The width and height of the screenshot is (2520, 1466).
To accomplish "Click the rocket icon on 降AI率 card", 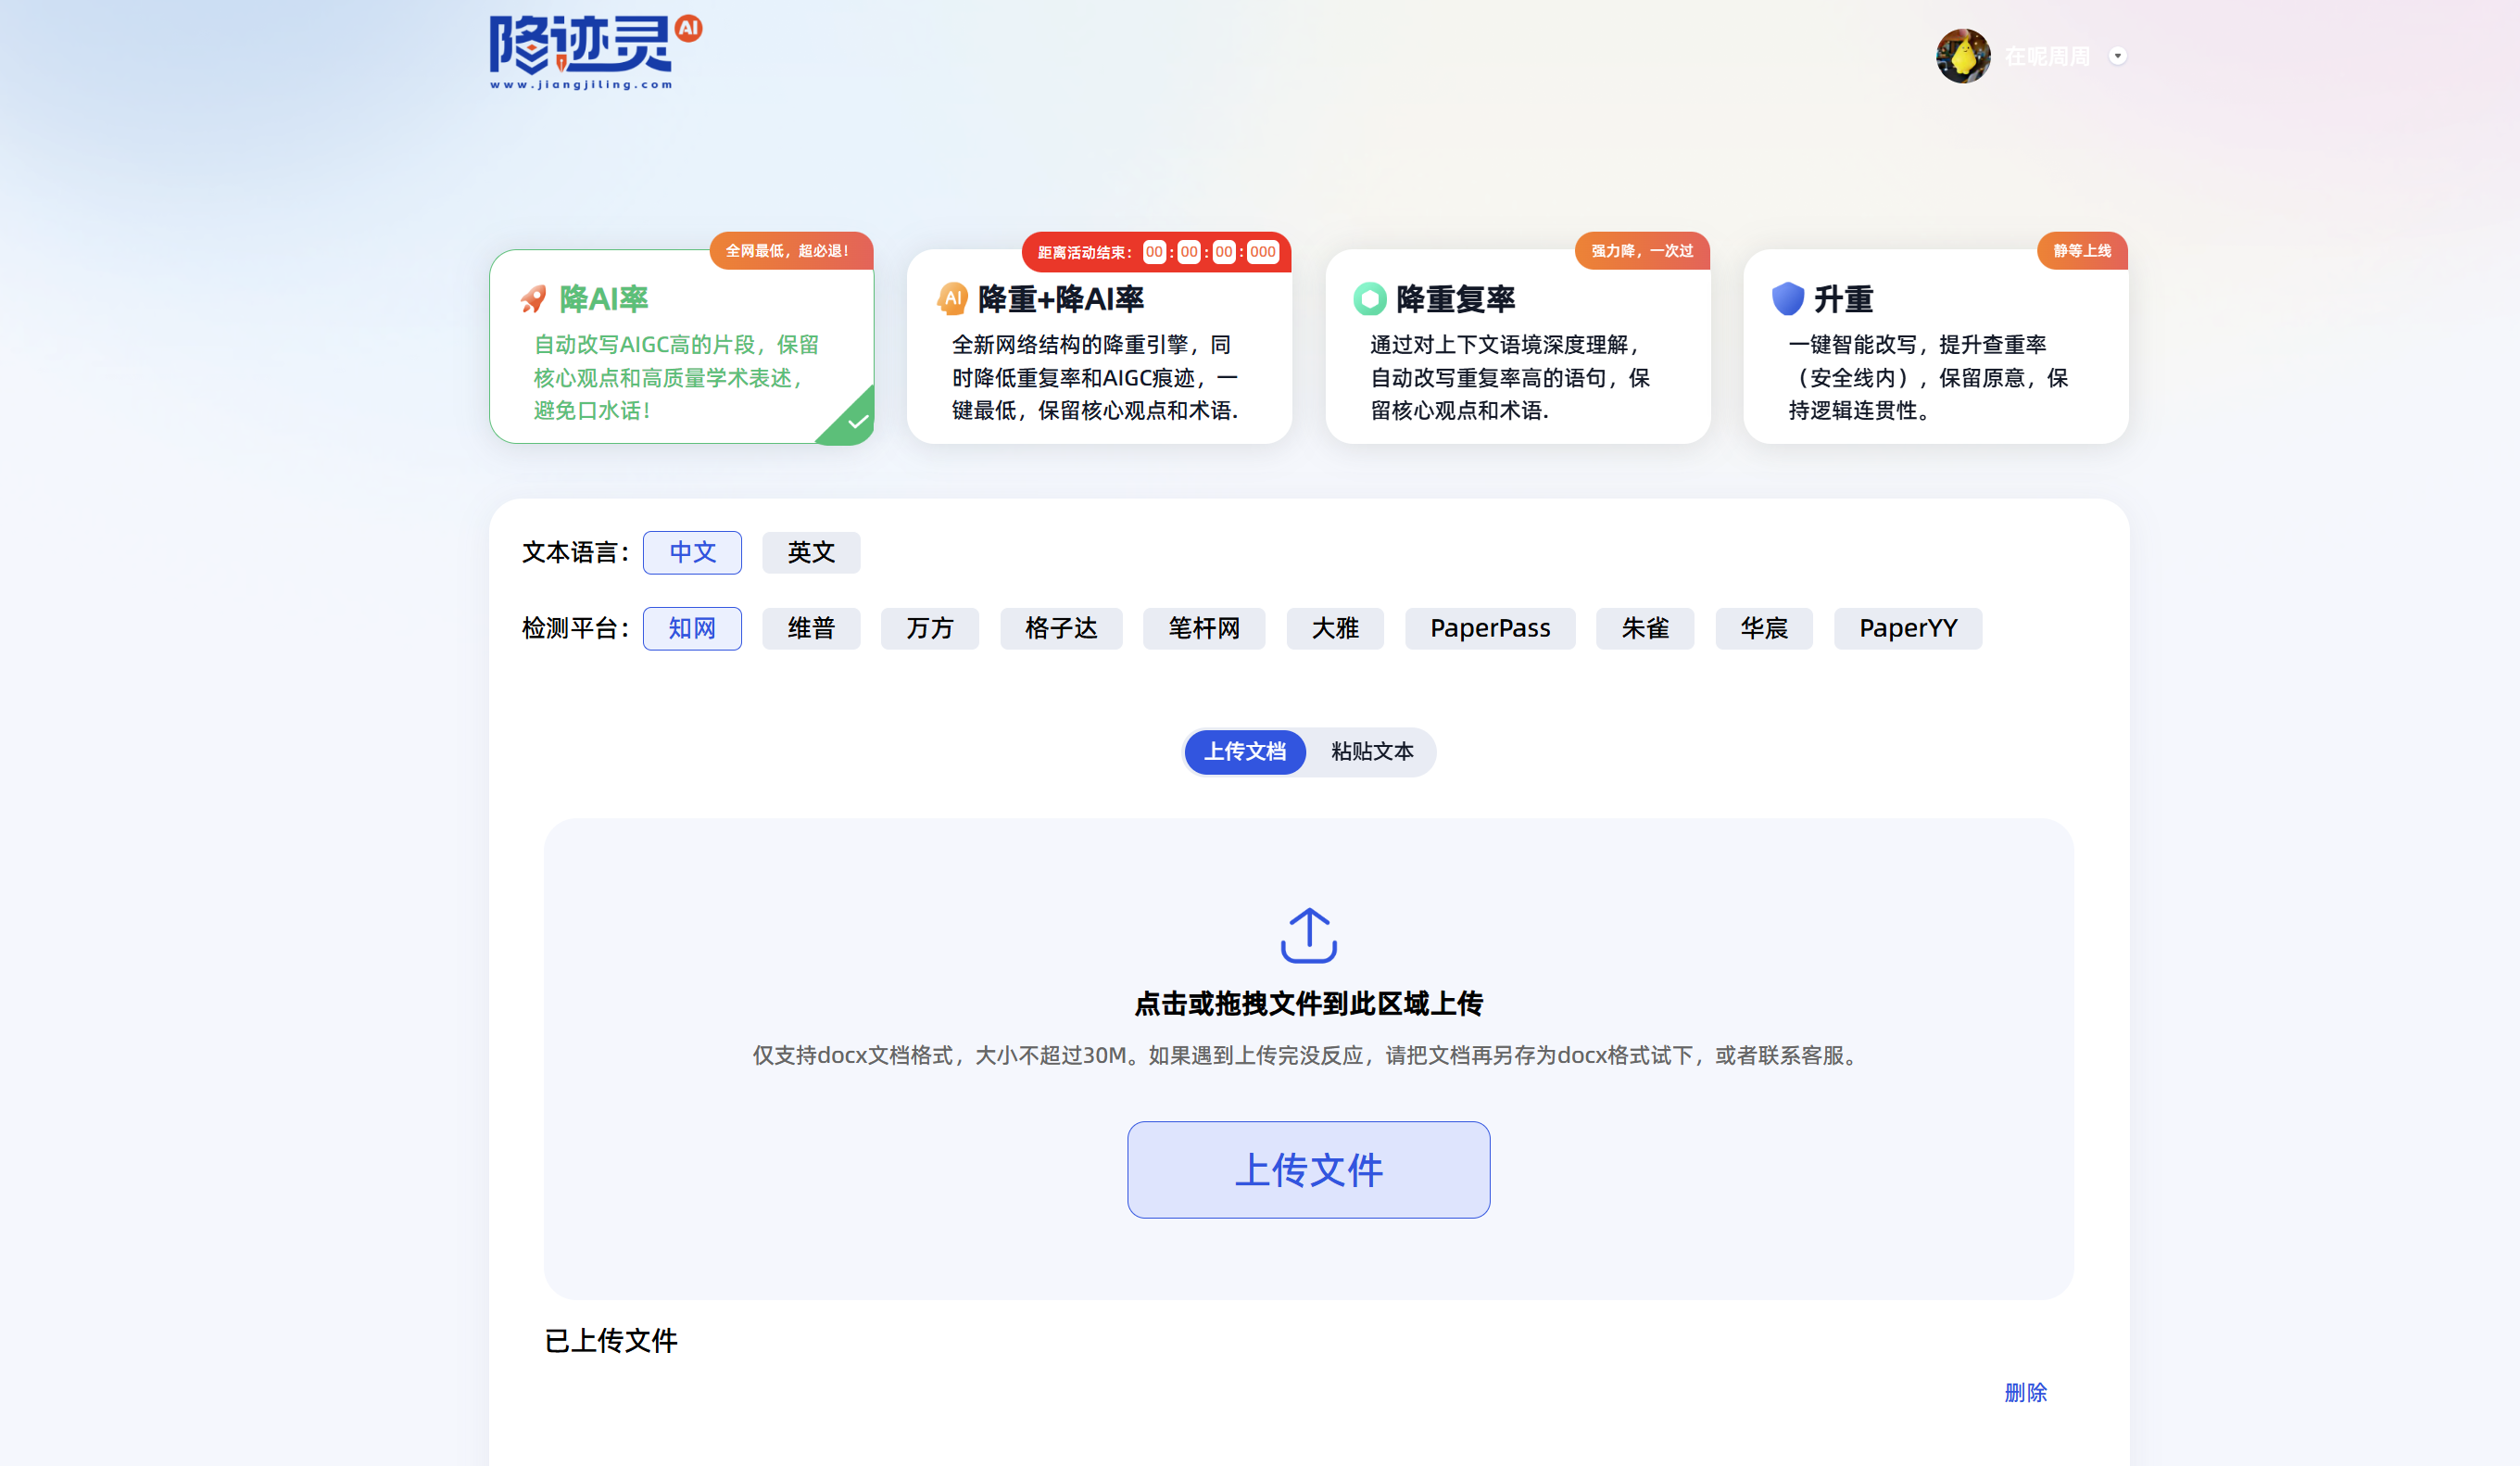I will click(533, 298).
